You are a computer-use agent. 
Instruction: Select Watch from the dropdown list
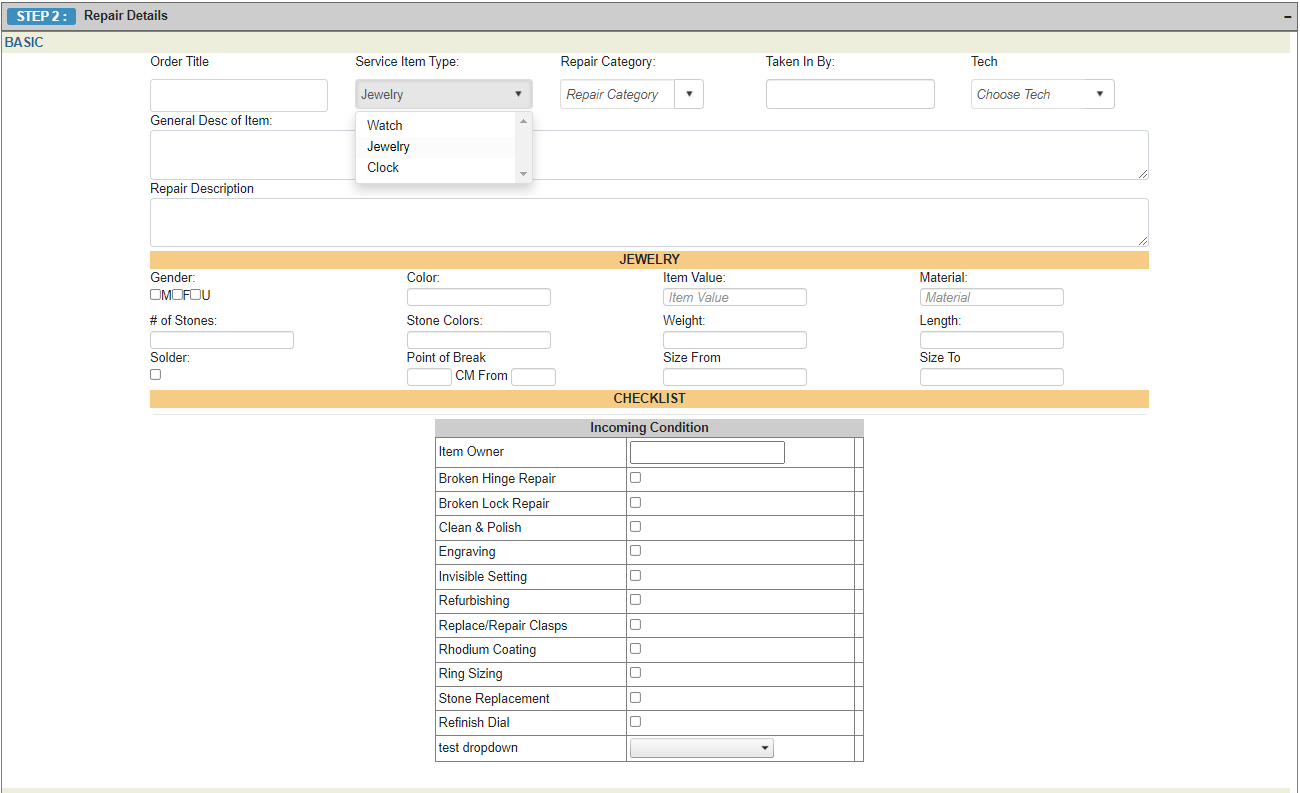385,125
